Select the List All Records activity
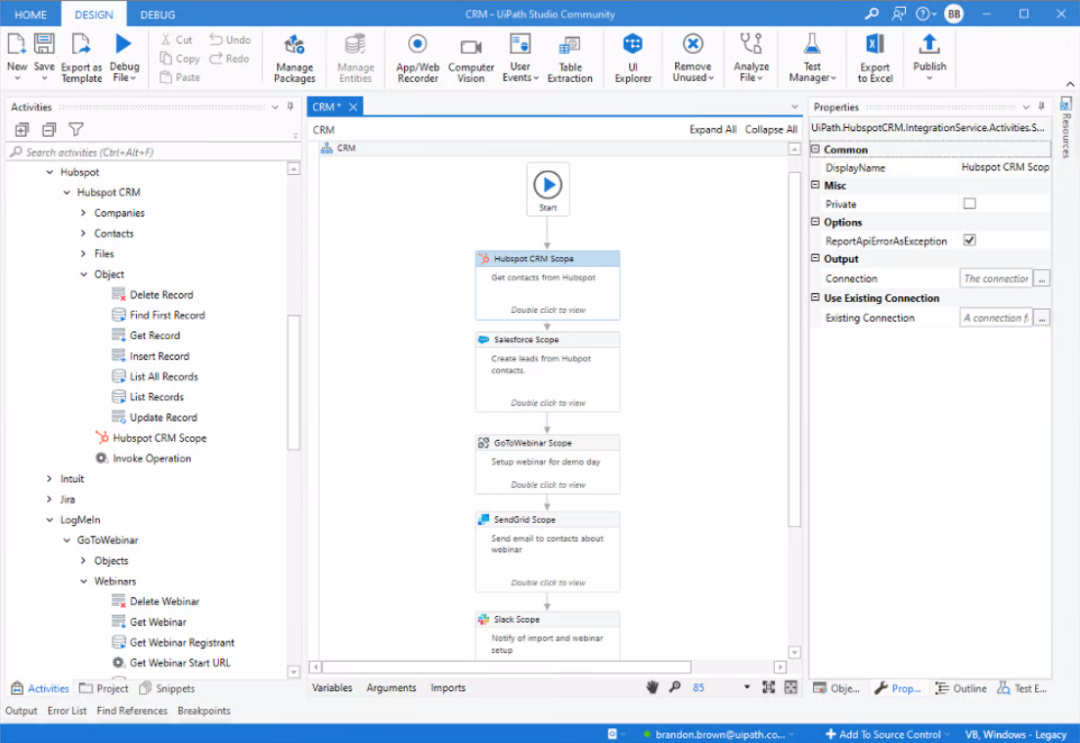The width and height of the screenshot is (1080, 743). 156,377
